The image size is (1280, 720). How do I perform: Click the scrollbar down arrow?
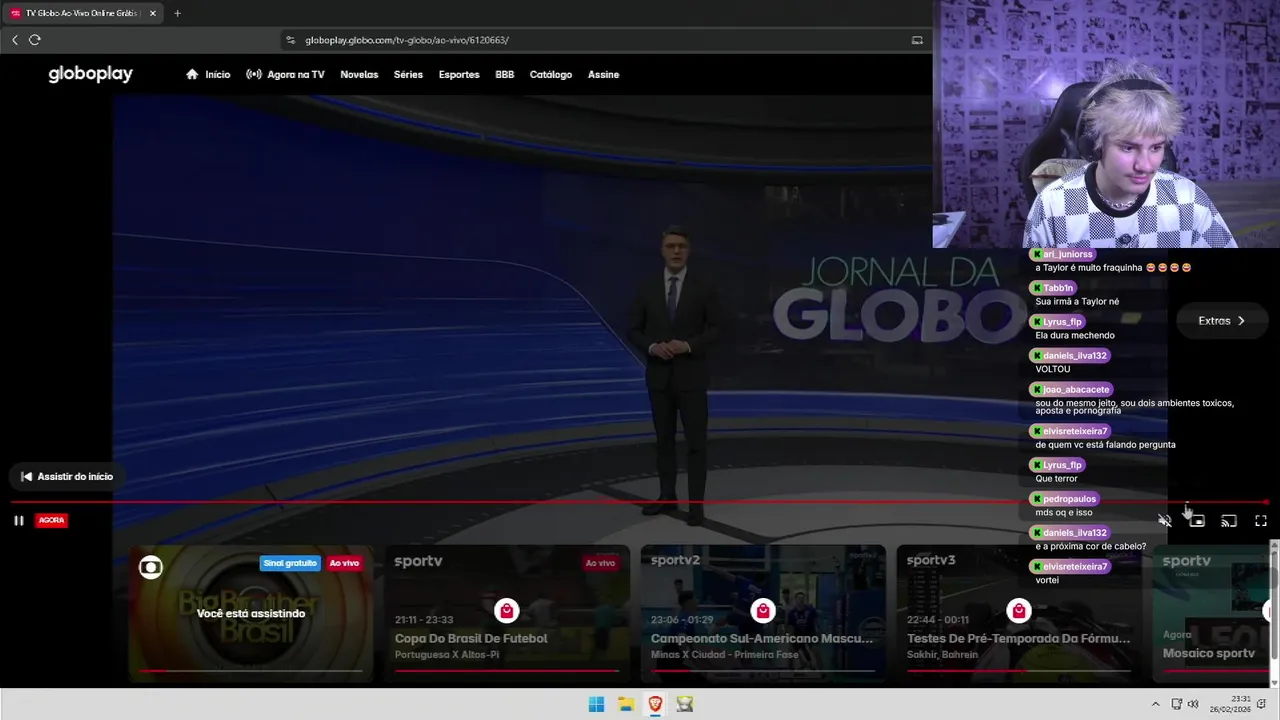tap(1274, 681)
